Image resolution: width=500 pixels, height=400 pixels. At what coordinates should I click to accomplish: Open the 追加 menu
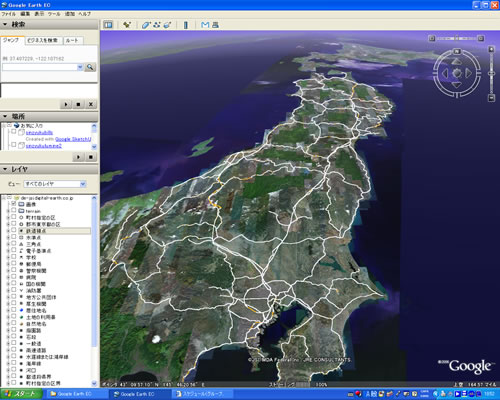[70, 14]
